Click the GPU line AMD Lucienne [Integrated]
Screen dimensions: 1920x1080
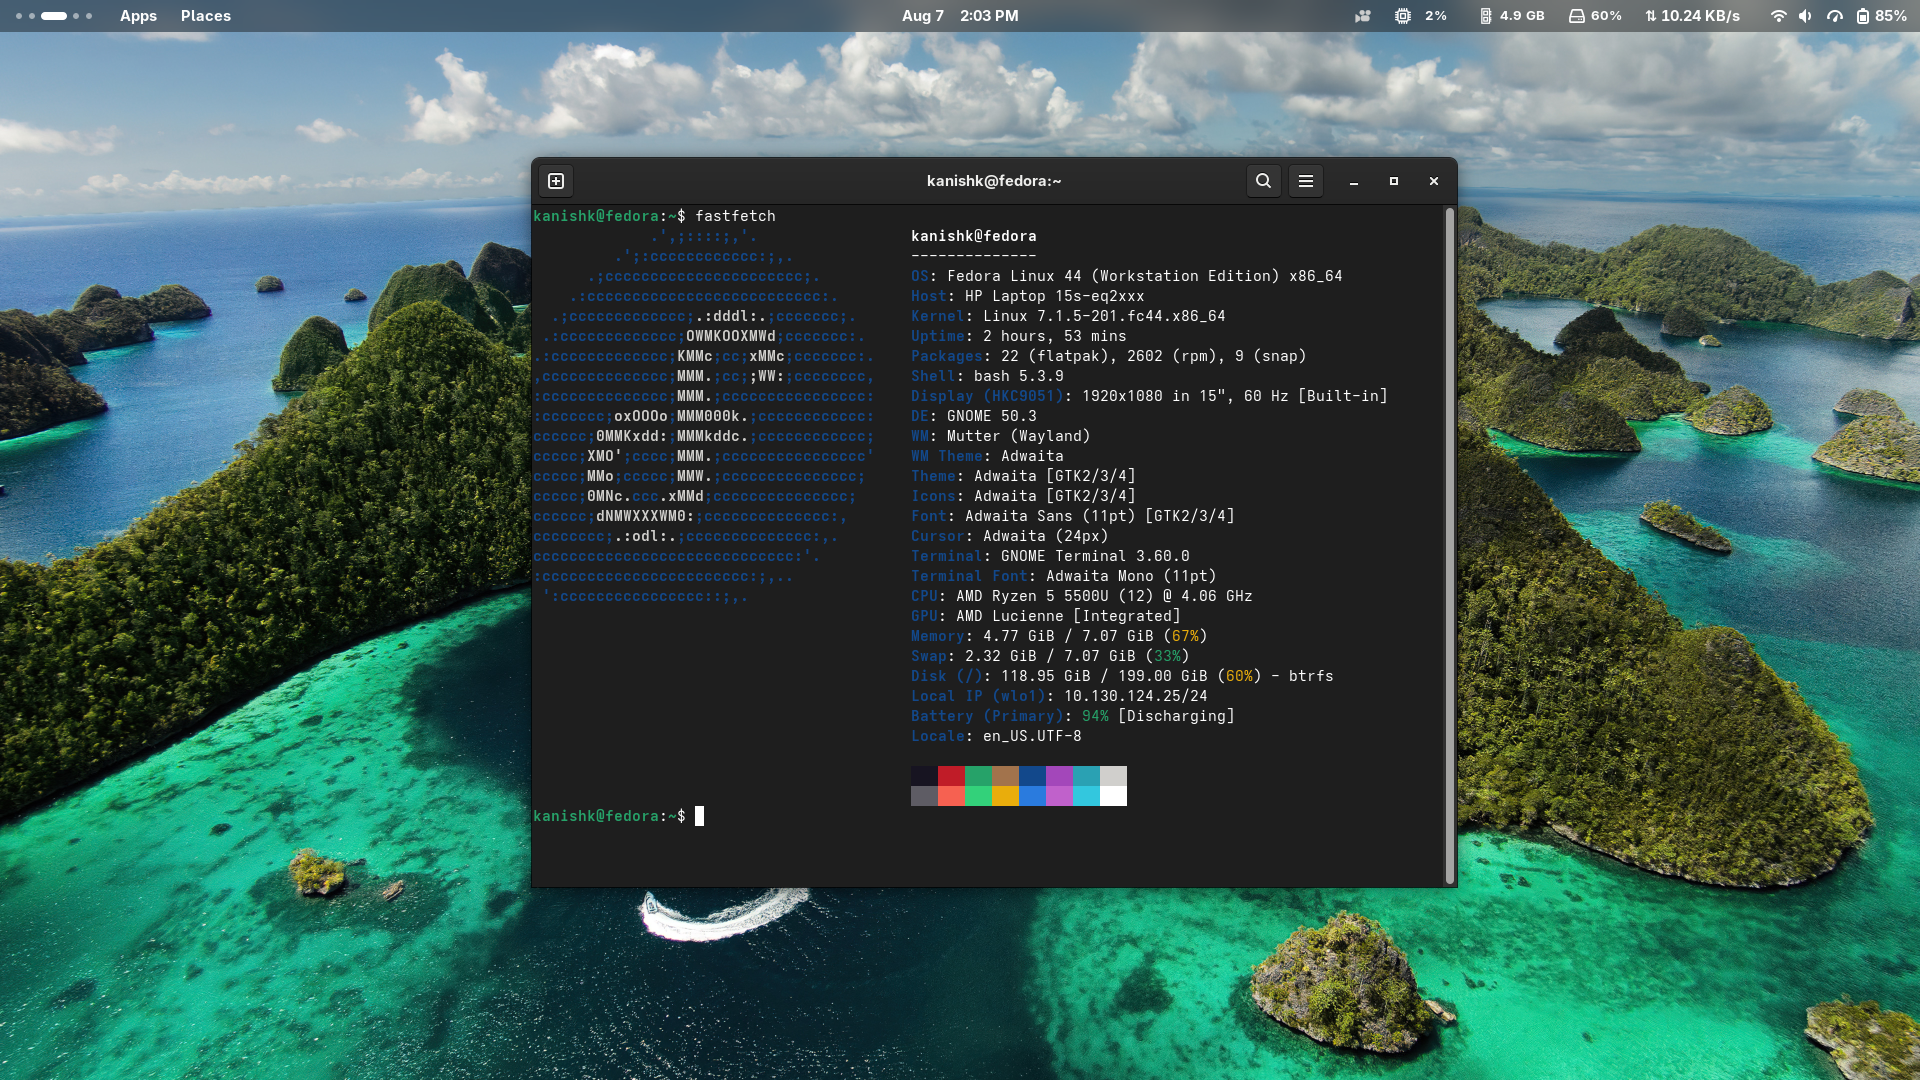(1046, 616)
